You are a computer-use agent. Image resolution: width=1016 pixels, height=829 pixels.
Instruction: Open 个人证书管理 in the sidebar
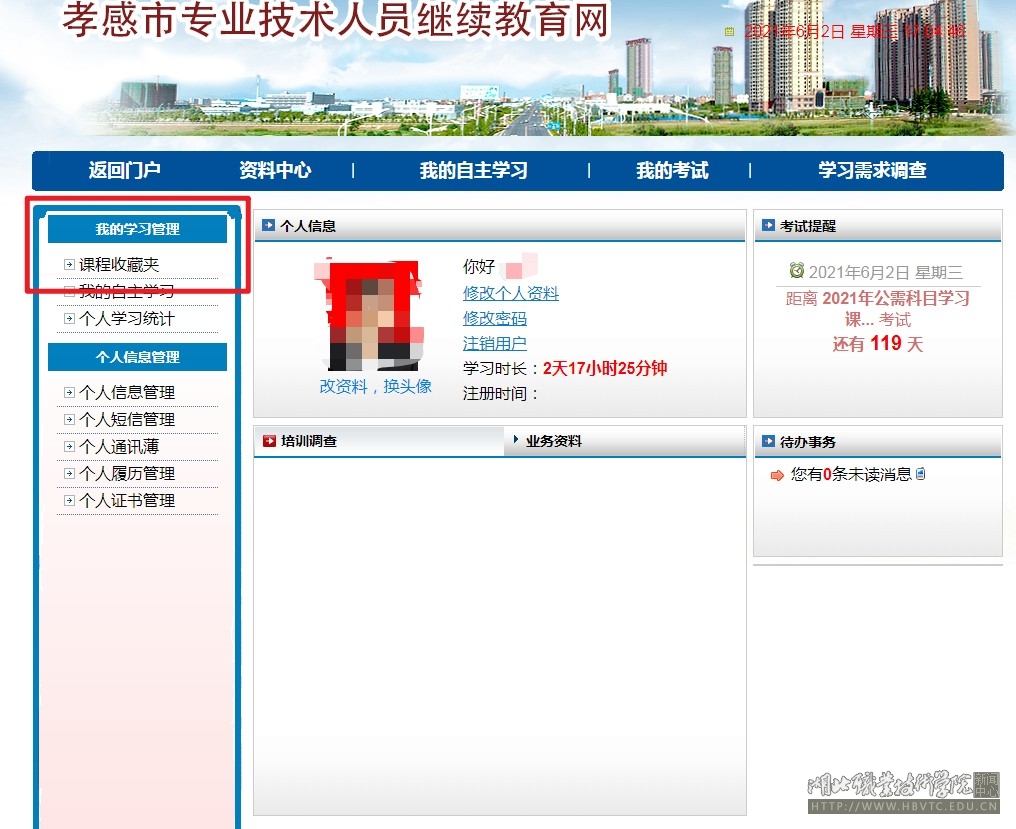126,501
